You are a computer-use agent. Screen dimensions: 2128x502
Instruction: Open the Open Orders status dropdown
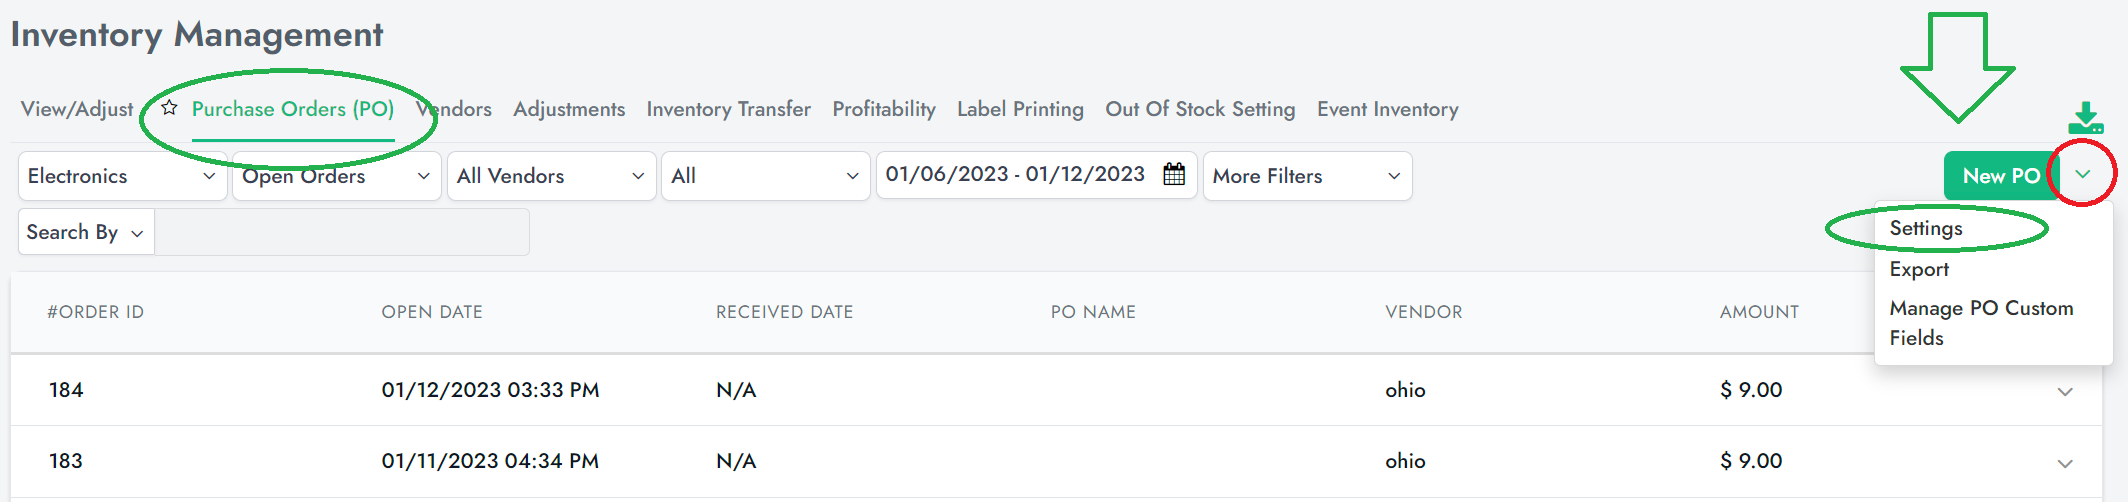tap(337, 176)
